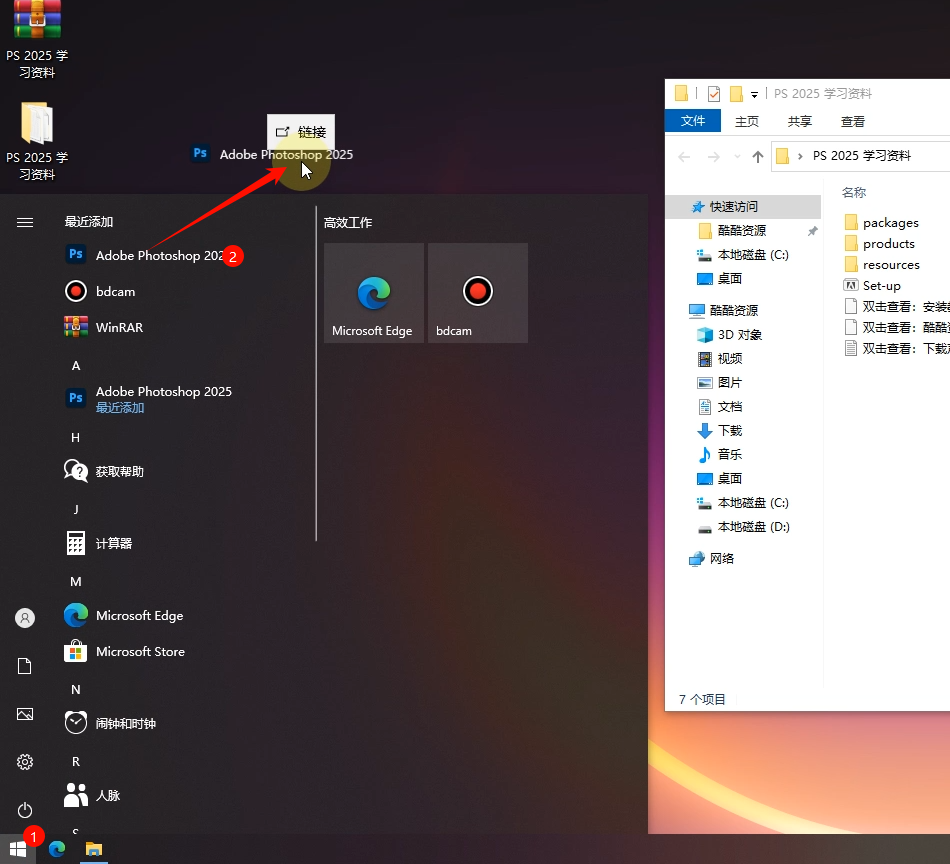Launch the calculator app (计算器)
Screen dimensions: 950x864
click(114, 543)
